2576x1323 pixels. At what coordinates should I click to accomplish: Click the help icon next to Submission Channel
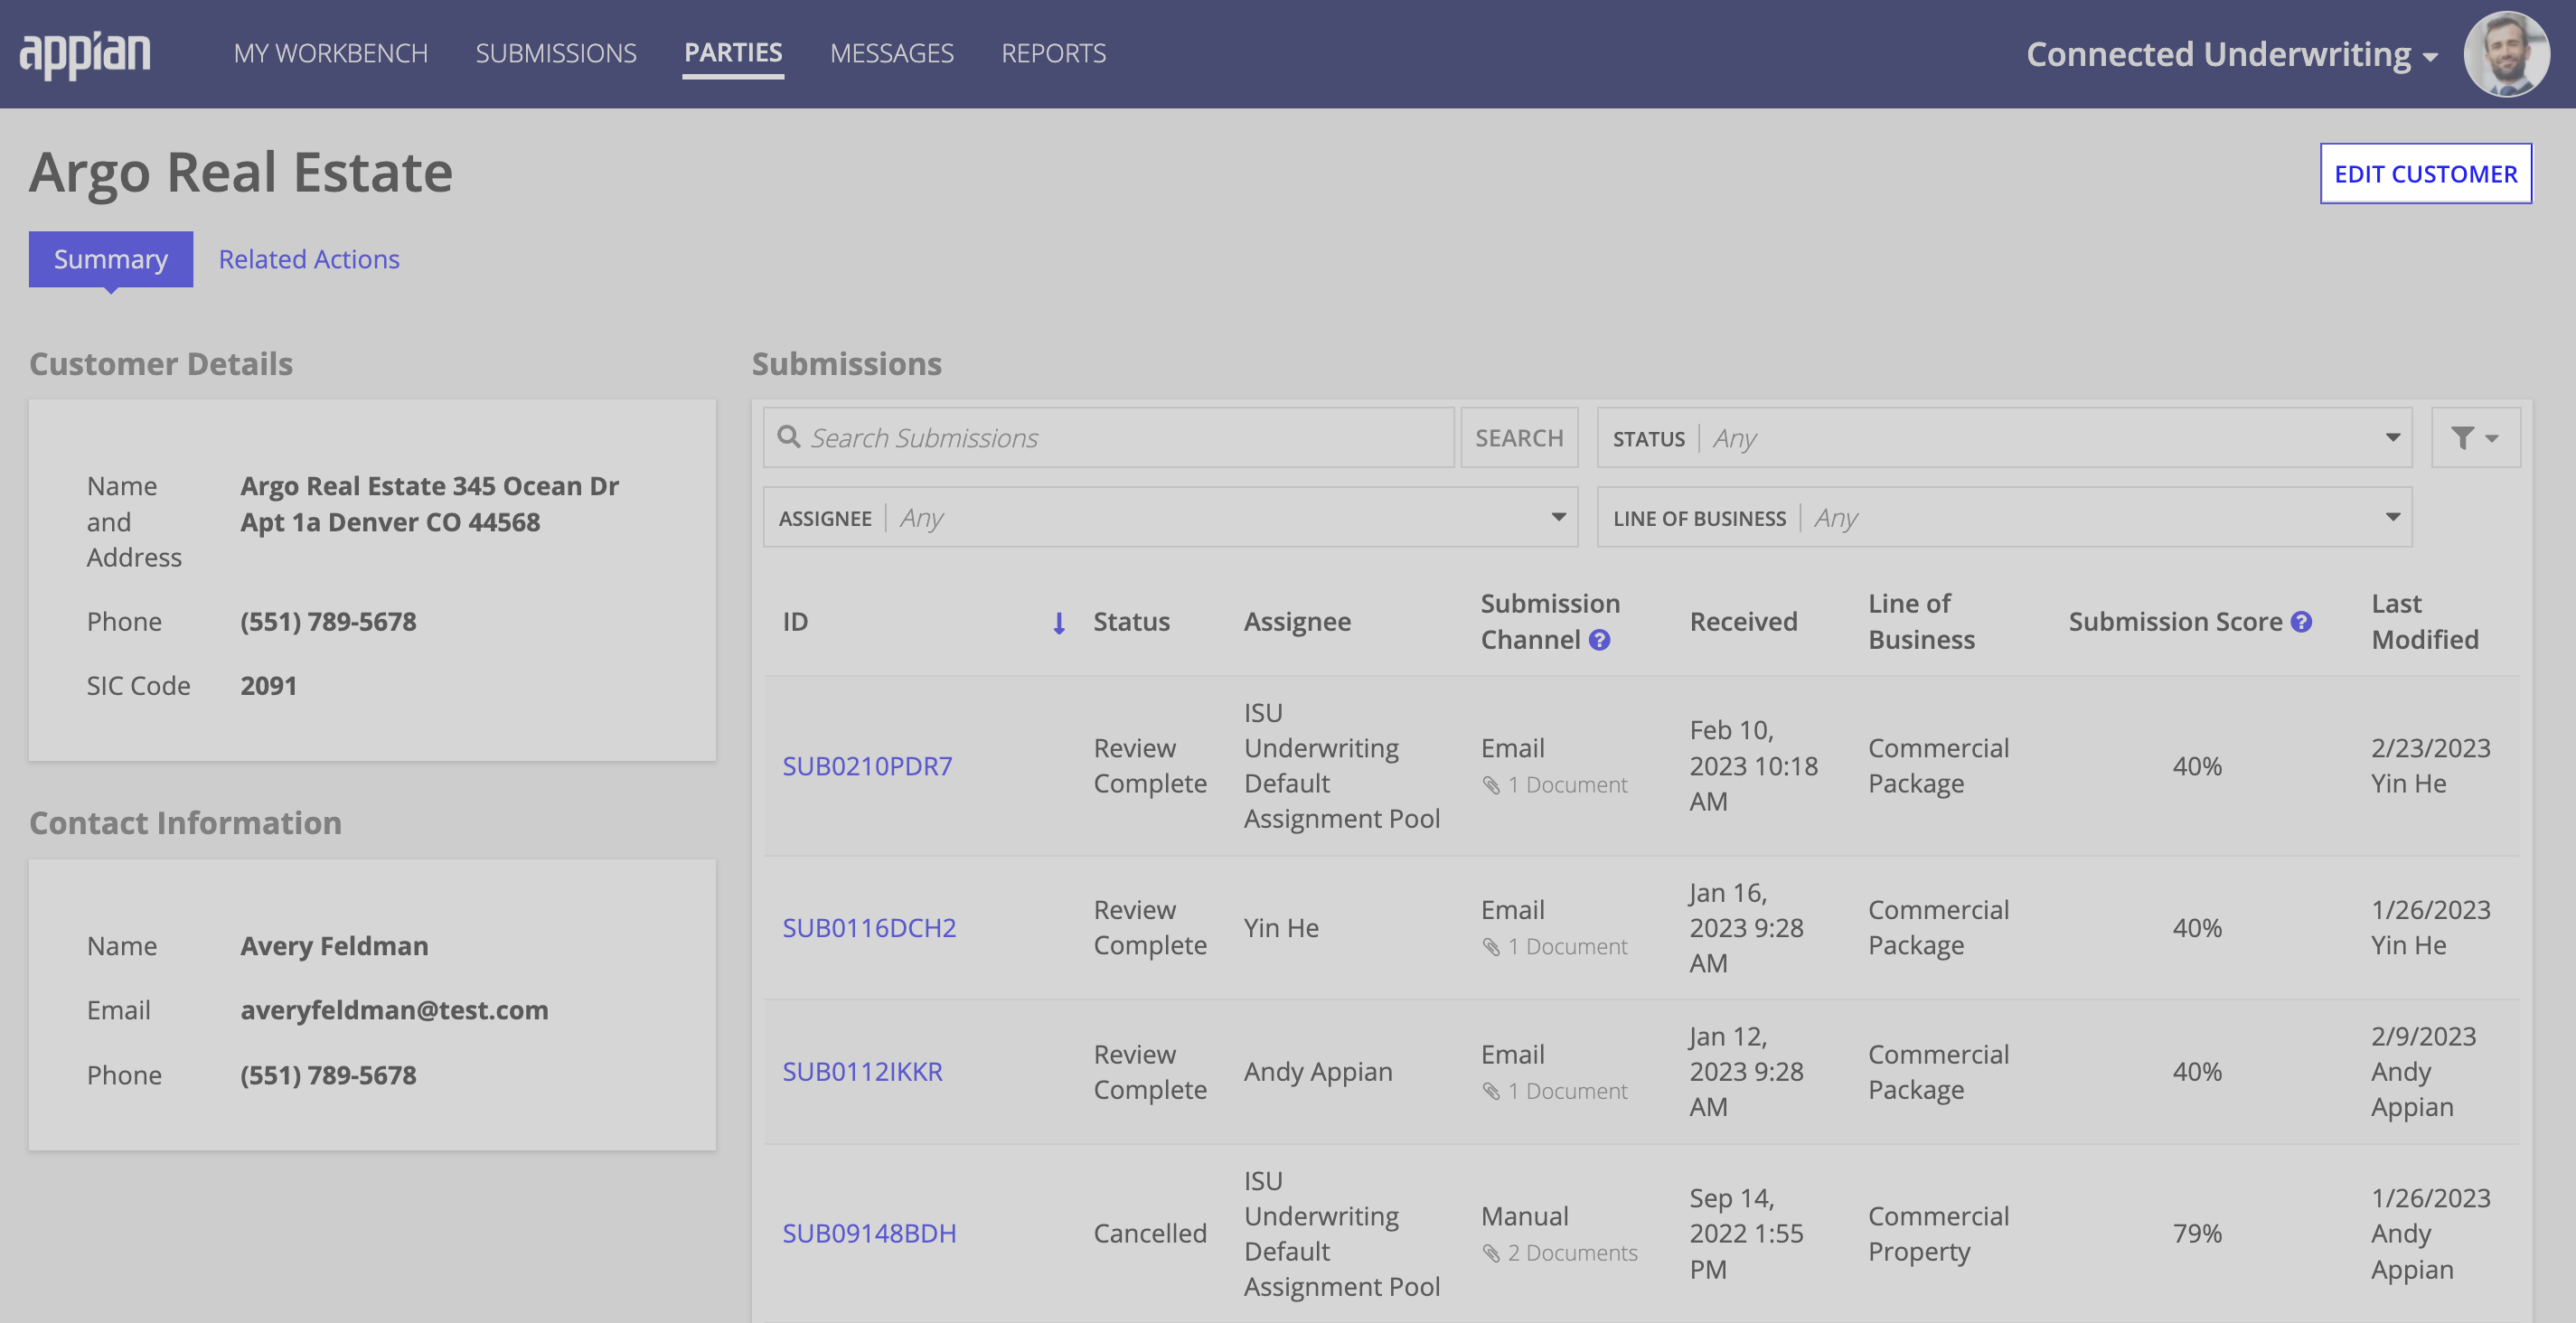coord(1596,640)
